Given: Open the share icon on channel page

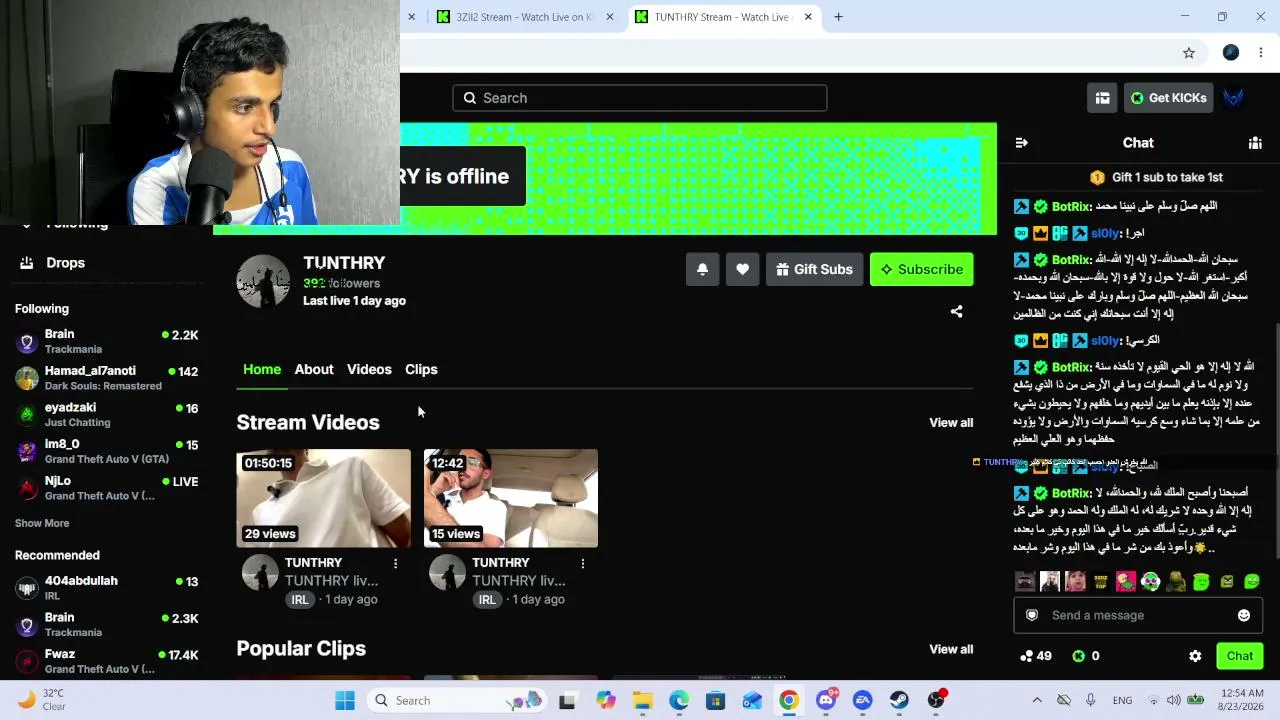Looking at the screenshot, I should (956, 312).
